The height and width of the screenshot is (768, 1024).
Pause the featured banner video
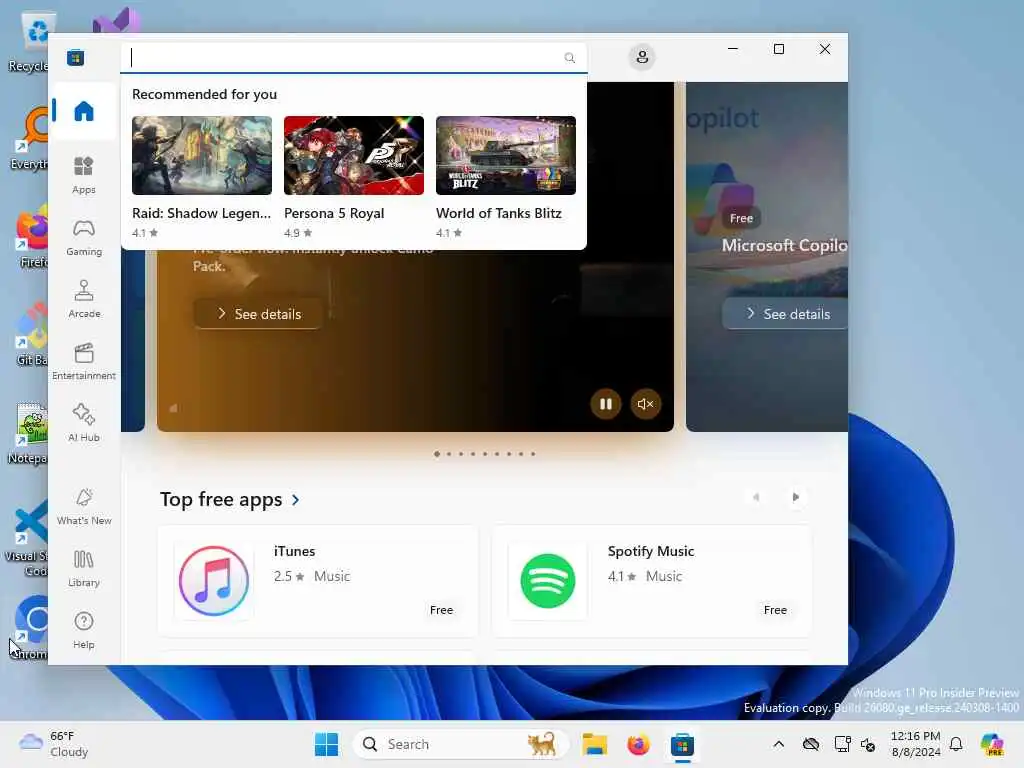(605, 404)
